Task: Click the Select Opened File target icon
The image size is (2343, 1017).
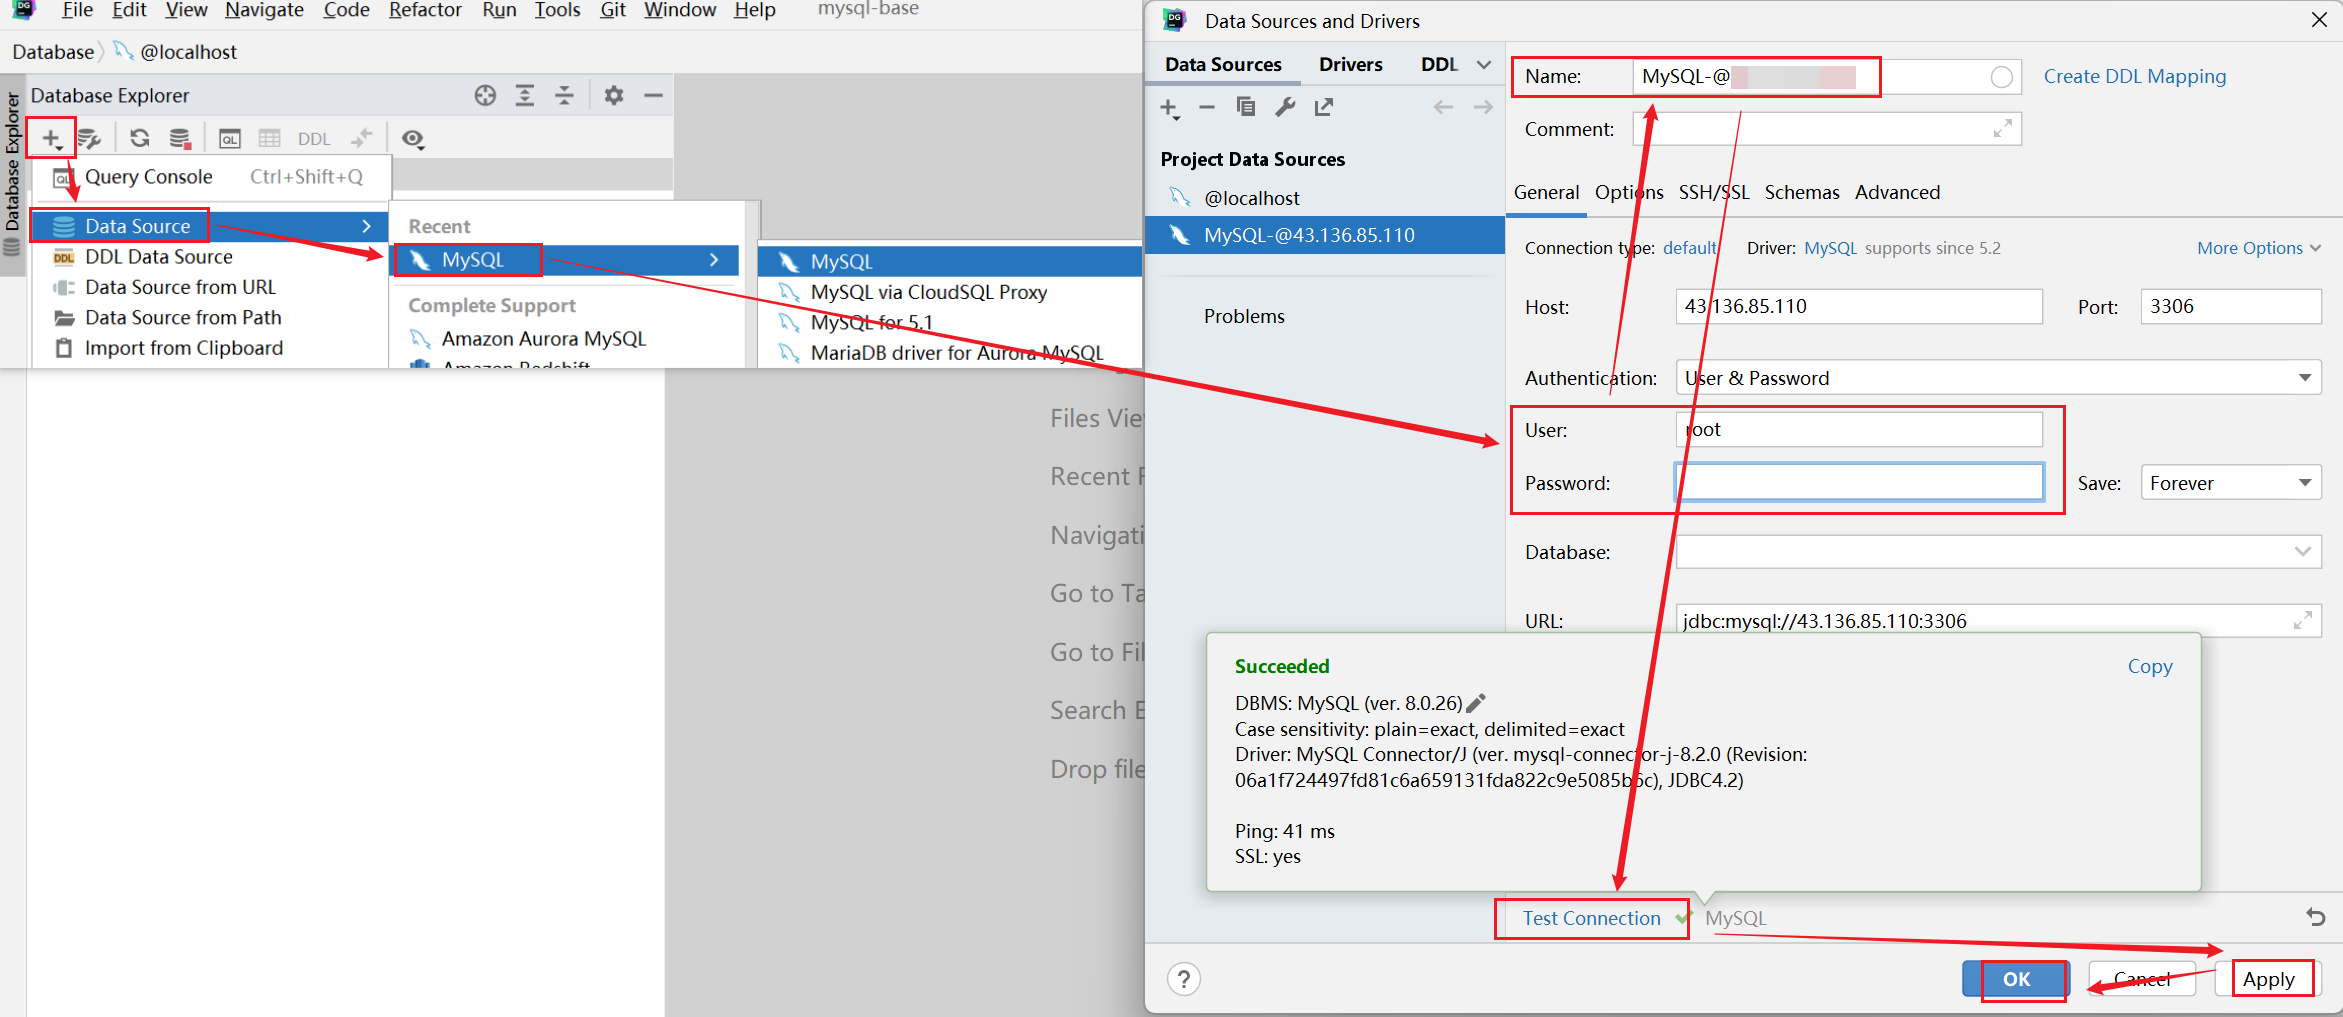Action: (485, 95)
